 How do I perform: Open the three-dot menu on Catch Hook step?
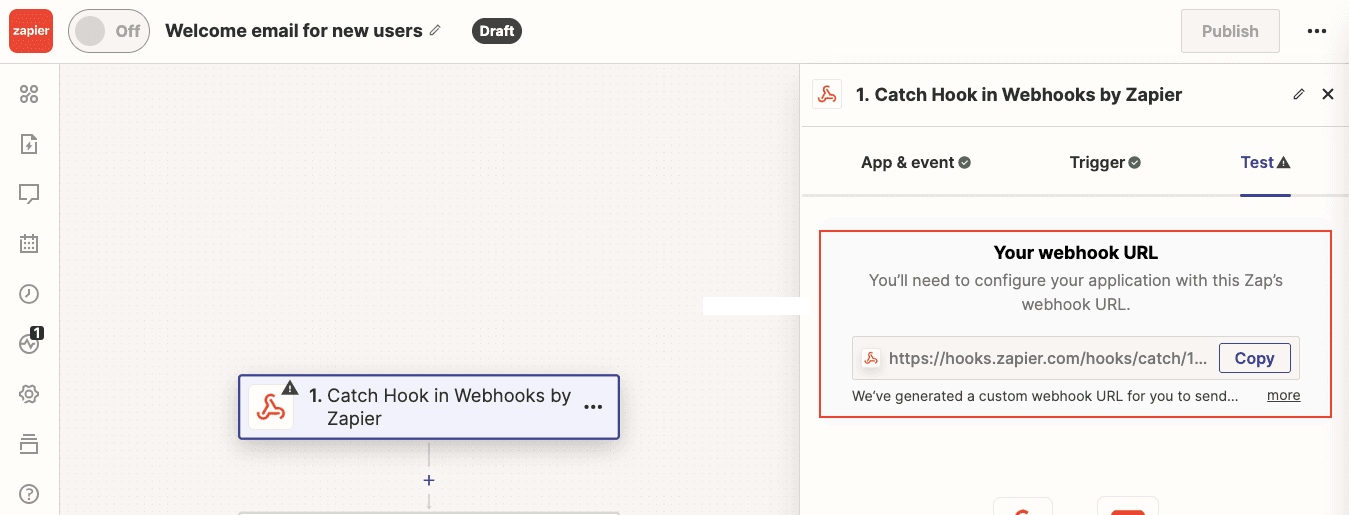(593, 407)
